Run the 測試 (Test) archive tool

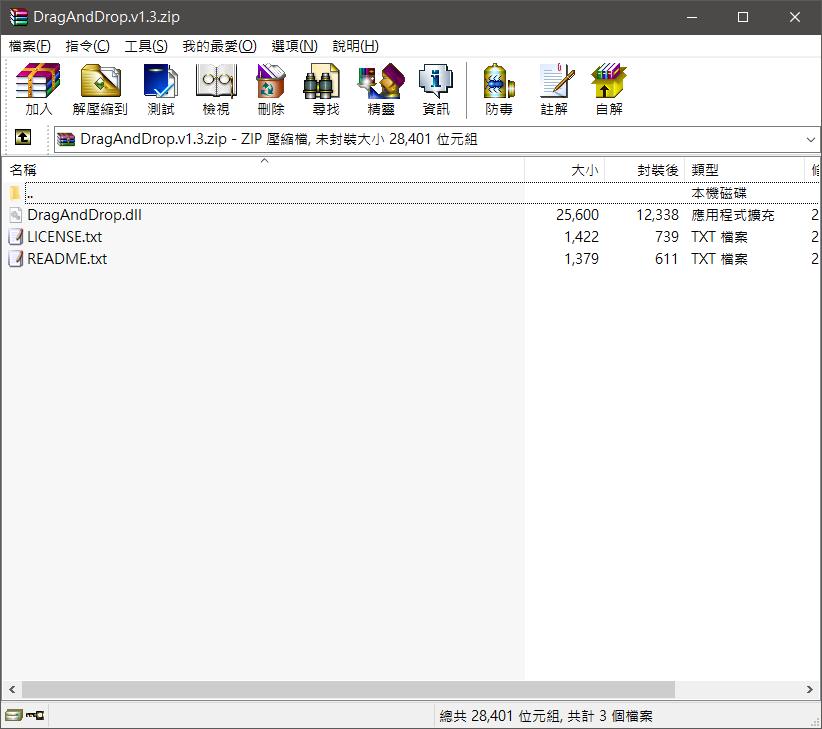click(160, 90)
